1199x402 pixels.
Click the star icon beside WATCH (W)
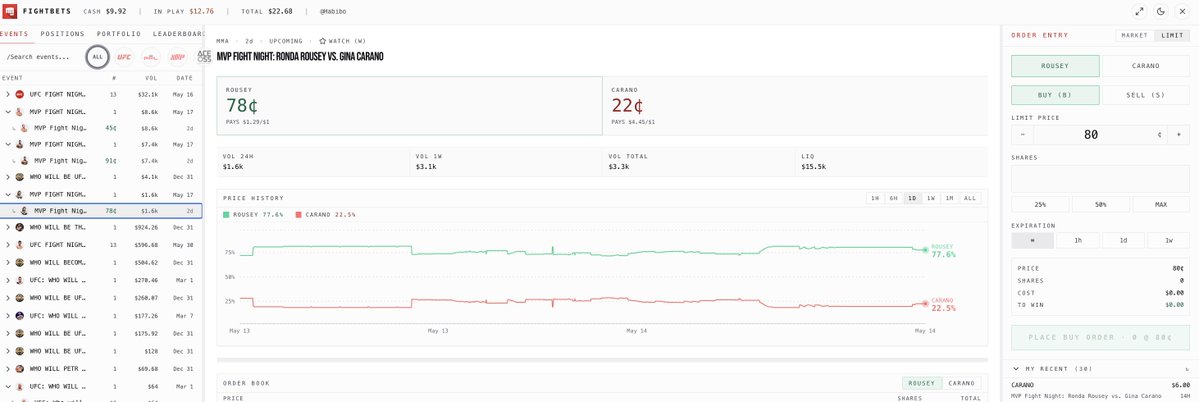322,41
